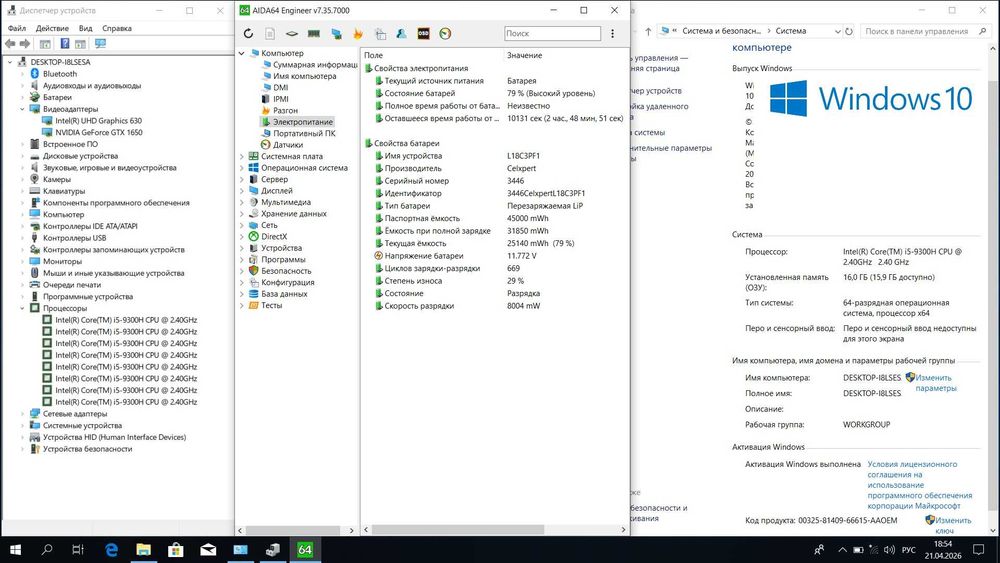Viewport: 1000px width, 563px height.
Task: Click the round gauge icon in AIDA64 toolbar
Action: coord(445,34)
